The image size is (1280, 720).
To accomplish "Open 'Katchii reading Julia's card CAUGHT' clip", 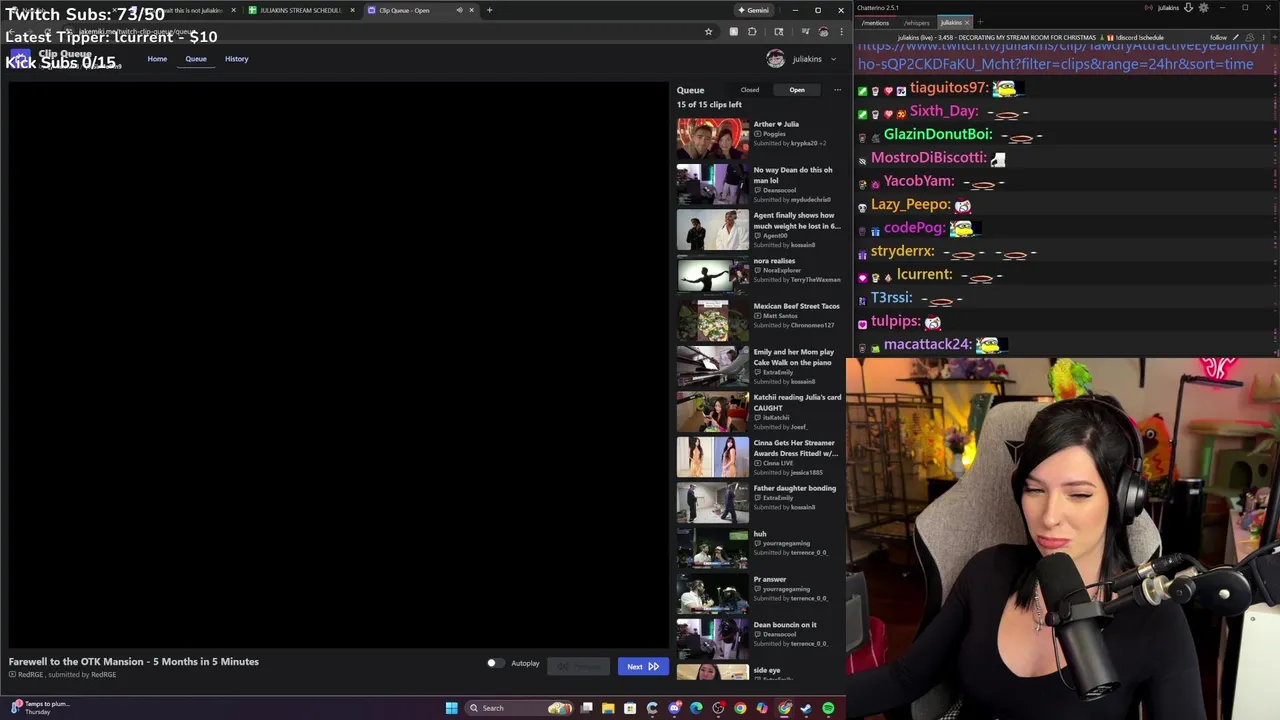I will click(x=760, y=412).
